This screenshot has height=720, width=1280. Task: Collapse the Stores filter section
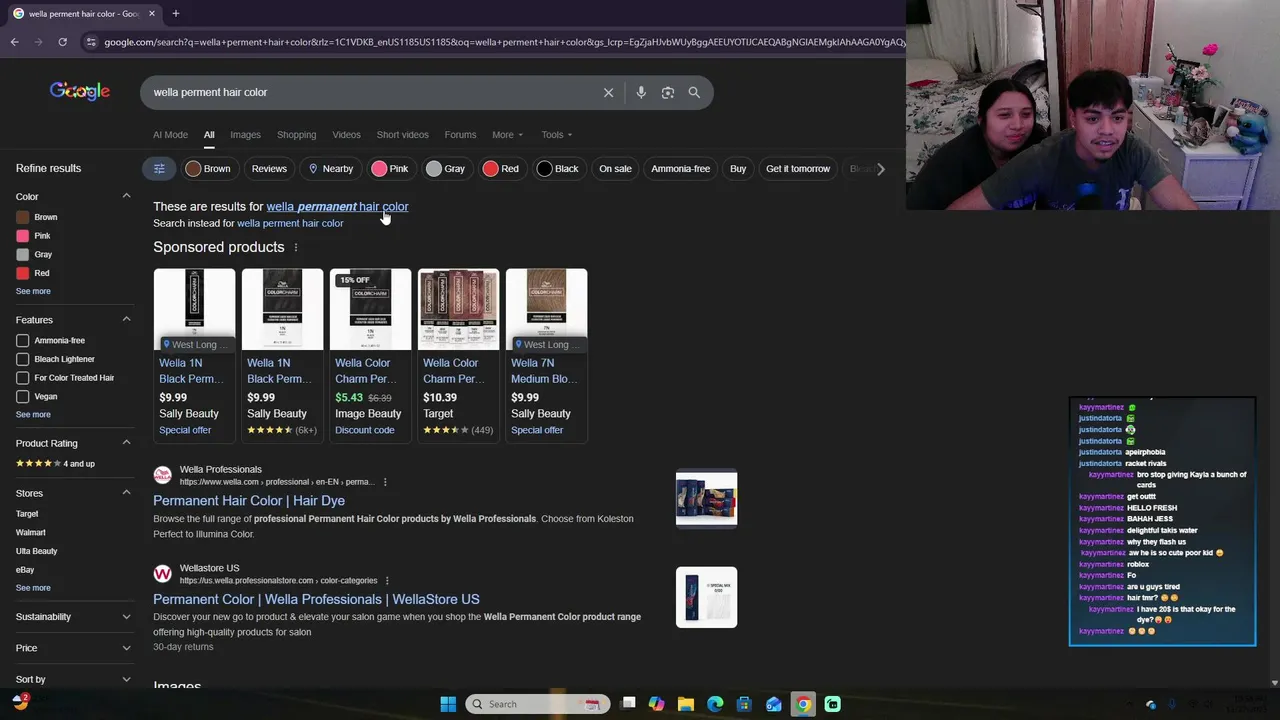point(126,492)
